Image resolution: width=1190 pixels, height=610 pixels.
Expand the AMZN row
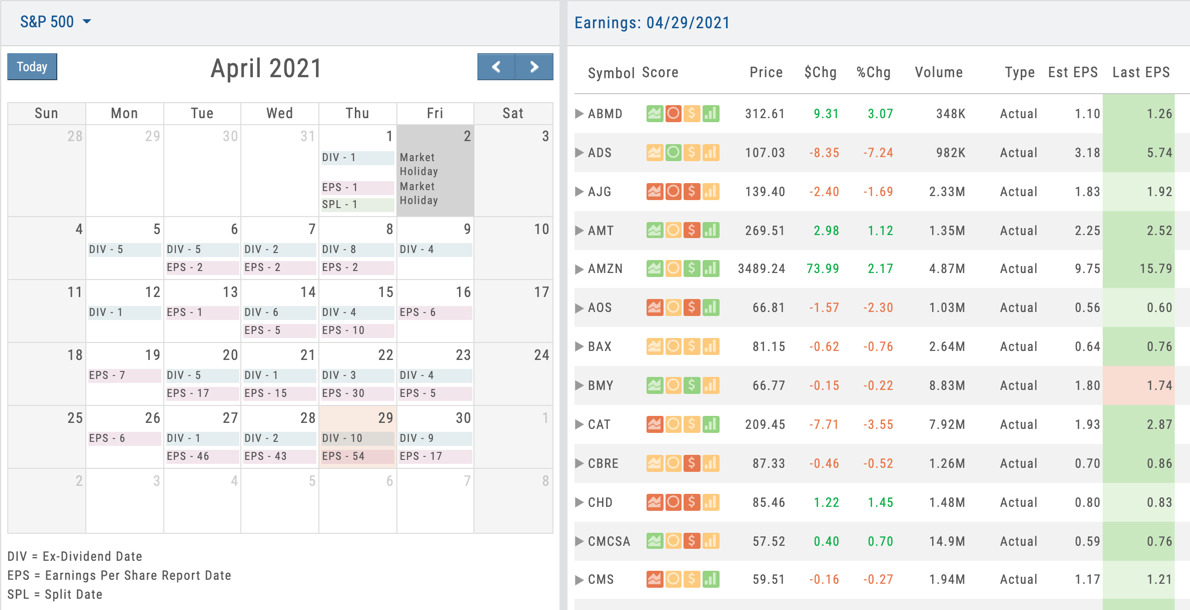click(x=579, y=269)
